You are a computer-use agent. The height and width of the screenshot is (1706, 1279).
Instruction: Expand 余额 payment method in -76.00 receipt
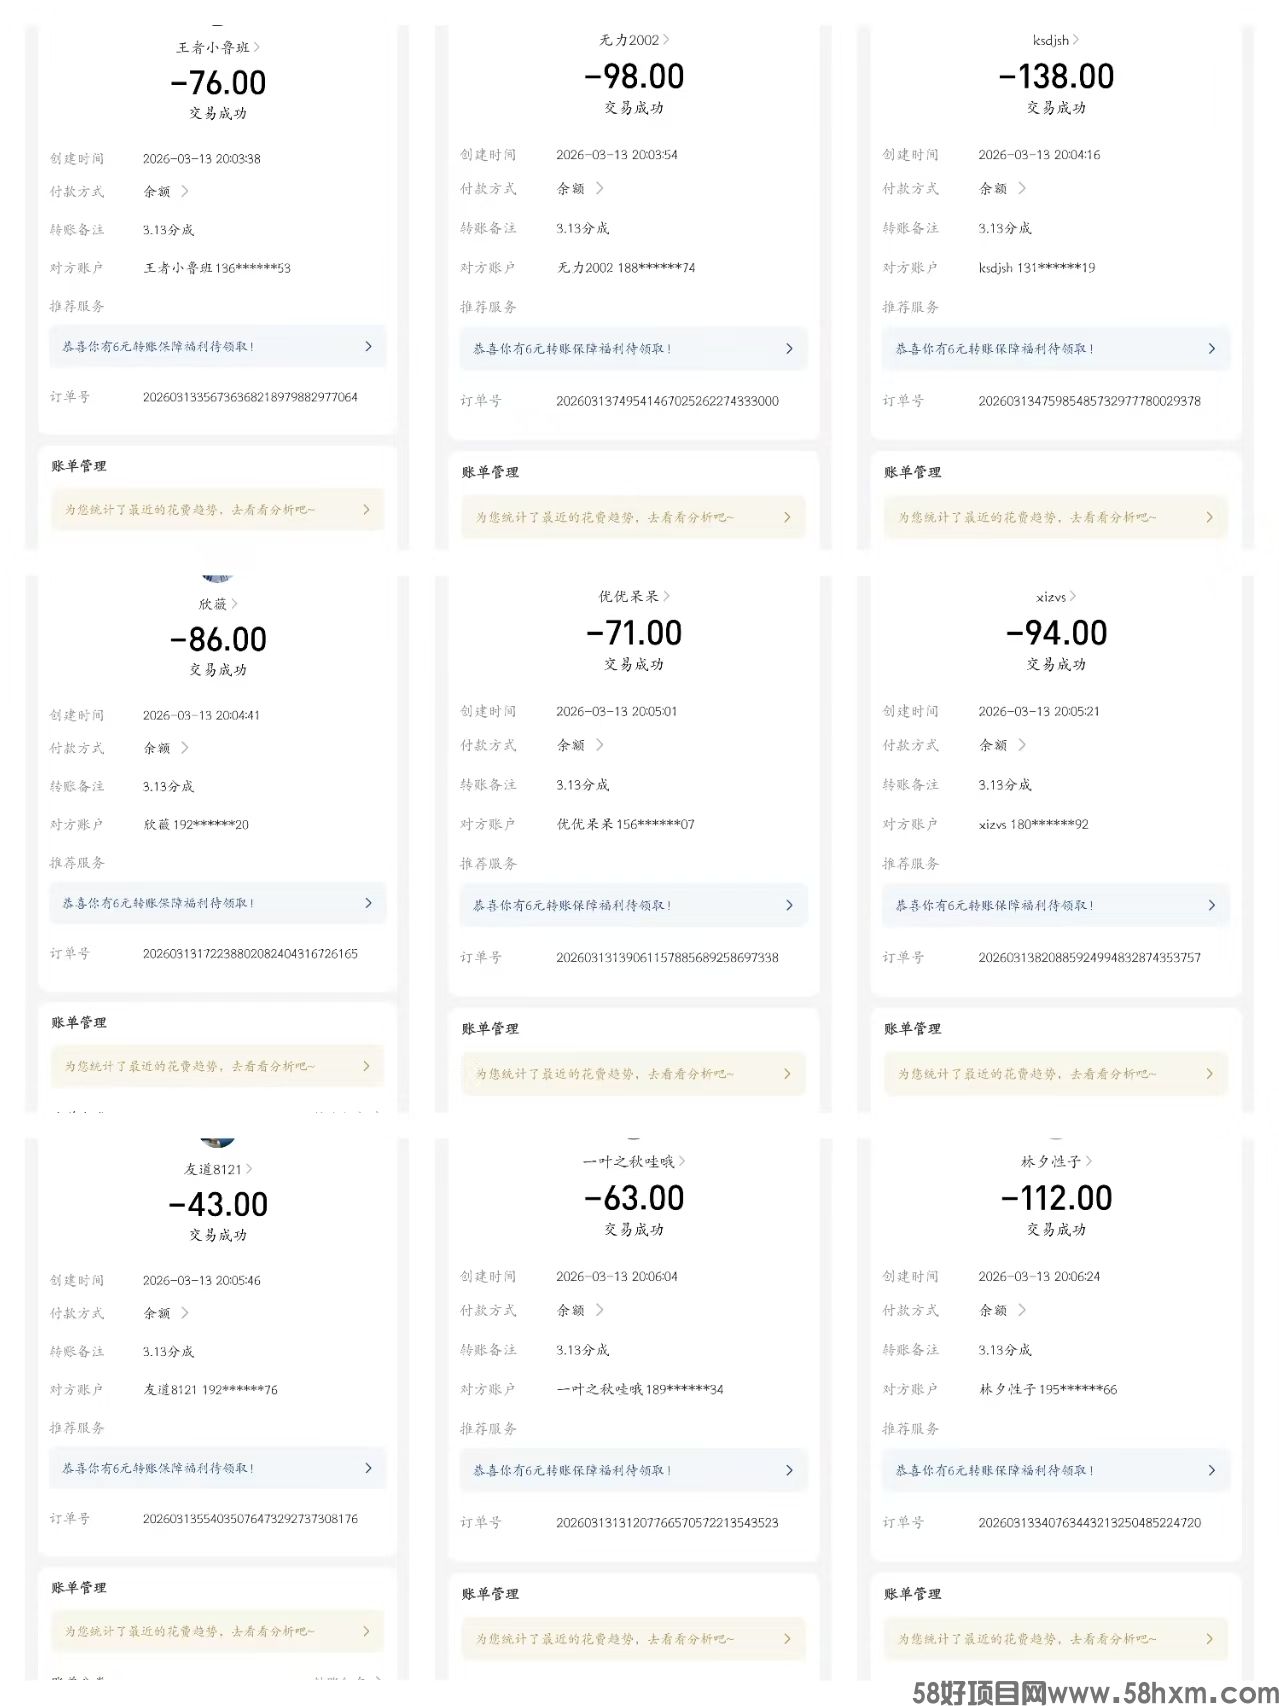[185, 191]
